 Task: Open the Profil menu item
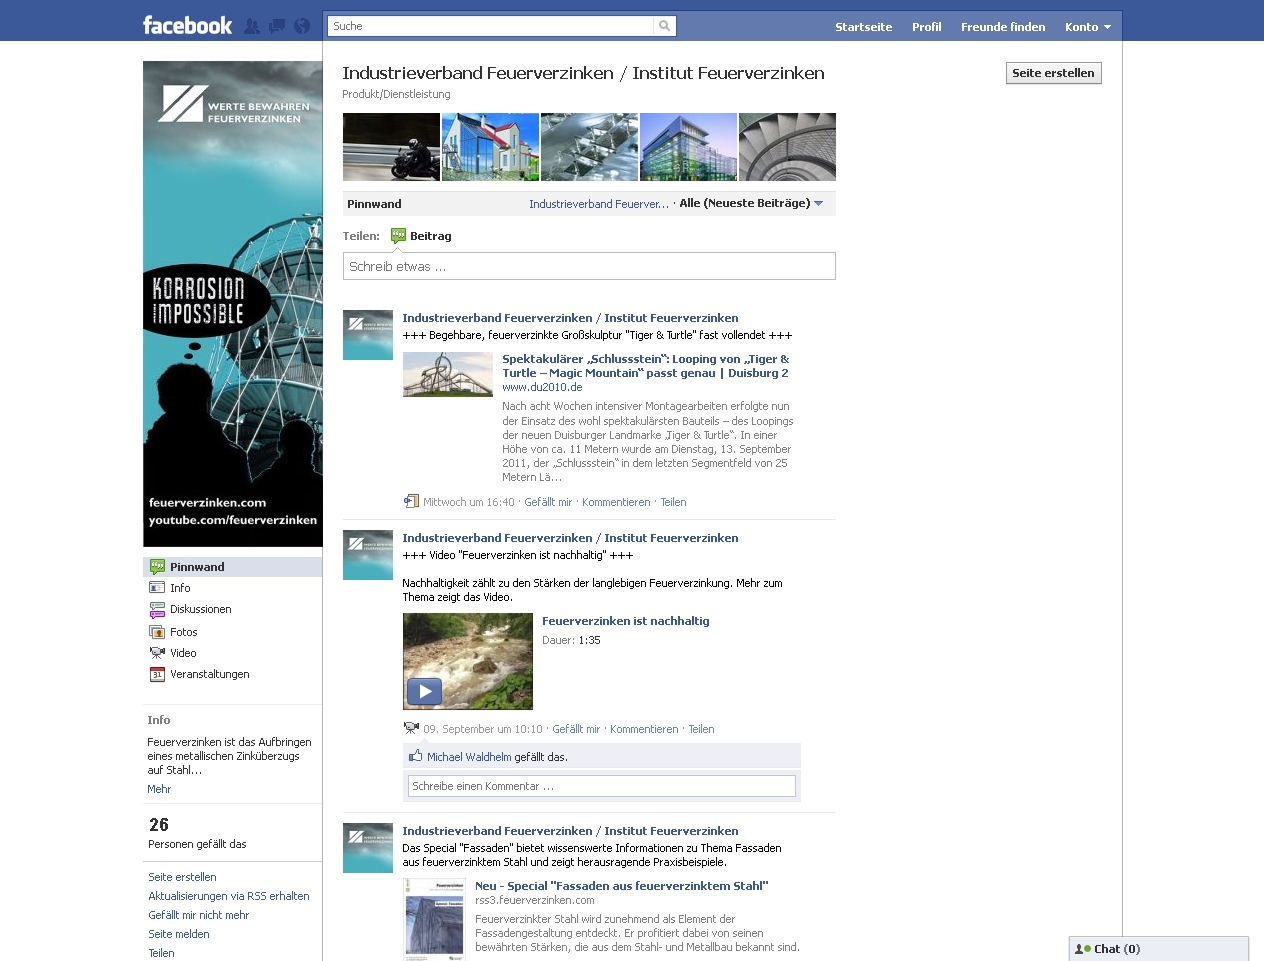[x=927, y=27]
